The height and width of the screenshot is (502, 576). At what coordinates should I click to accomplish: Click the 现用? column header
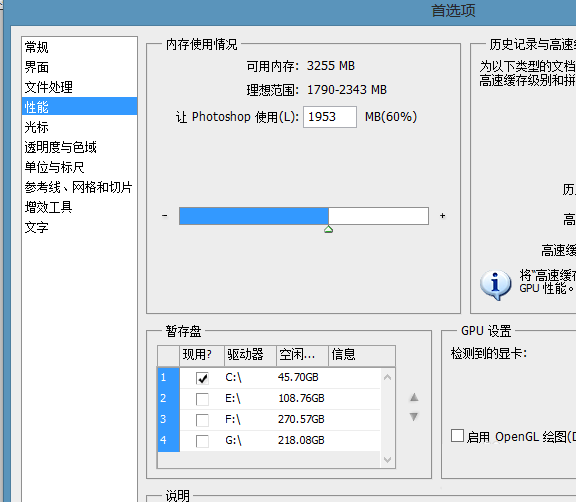[202, 355]
